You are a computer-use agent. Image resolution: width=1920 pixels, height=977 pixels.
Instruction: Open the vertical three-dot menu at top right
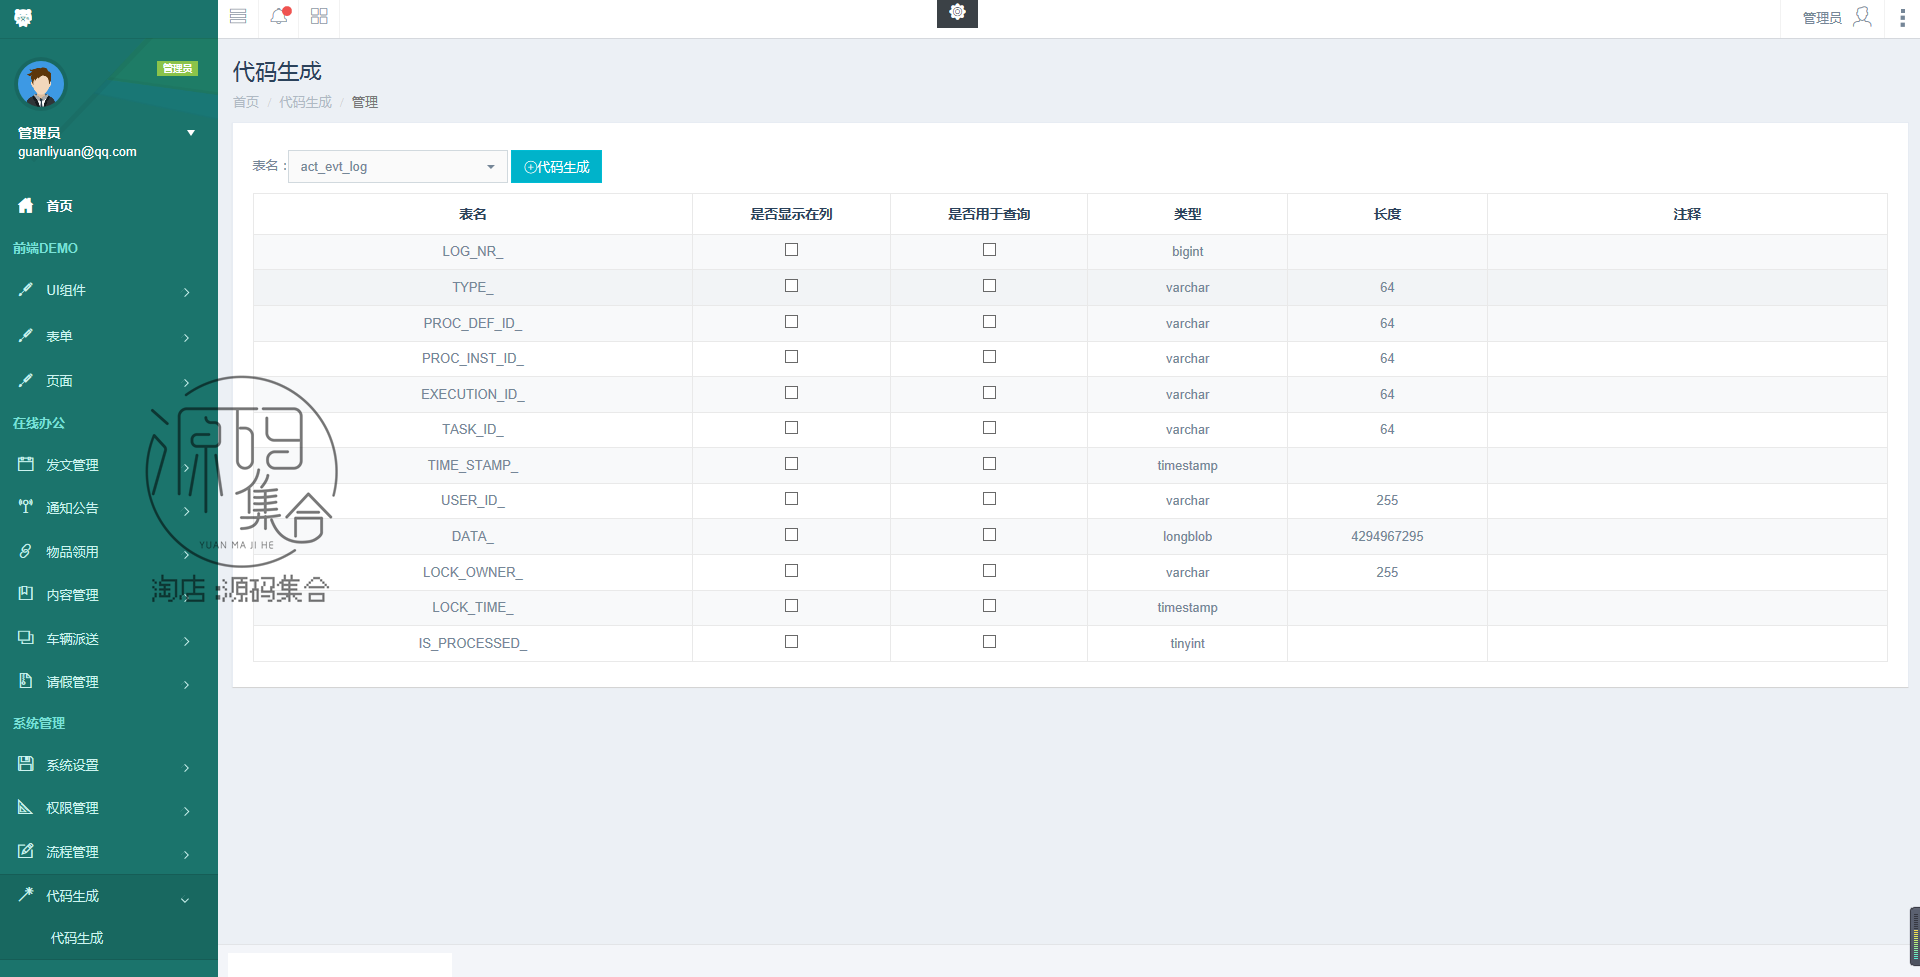coord(1902,18)
